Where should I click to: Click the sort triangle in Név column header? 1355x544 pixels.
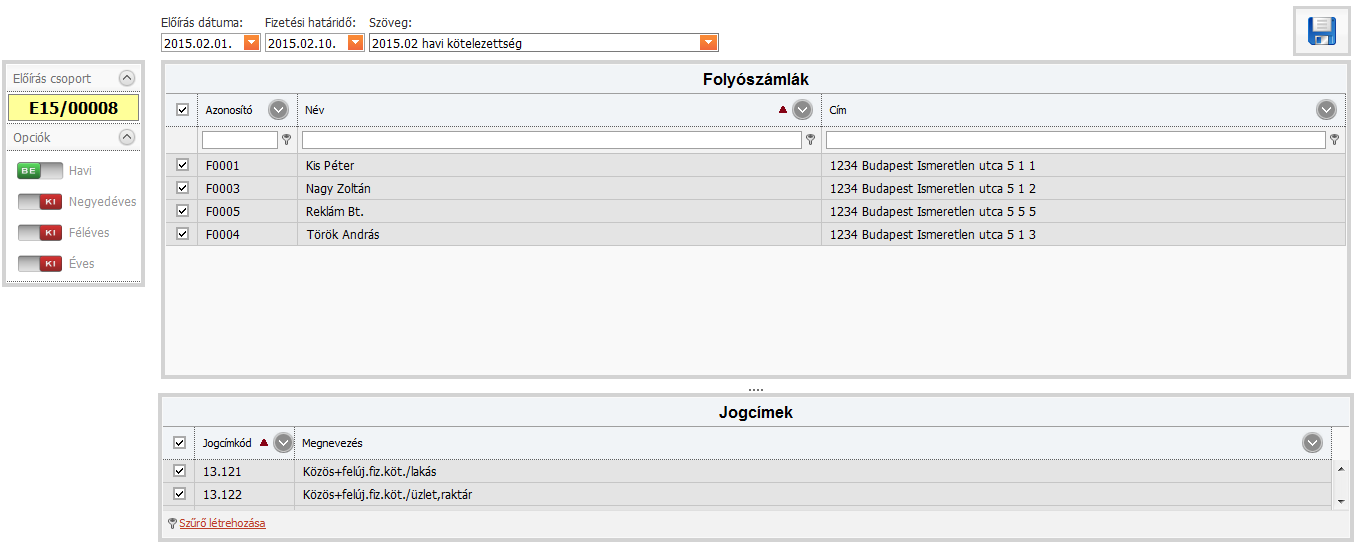point(783,110)
